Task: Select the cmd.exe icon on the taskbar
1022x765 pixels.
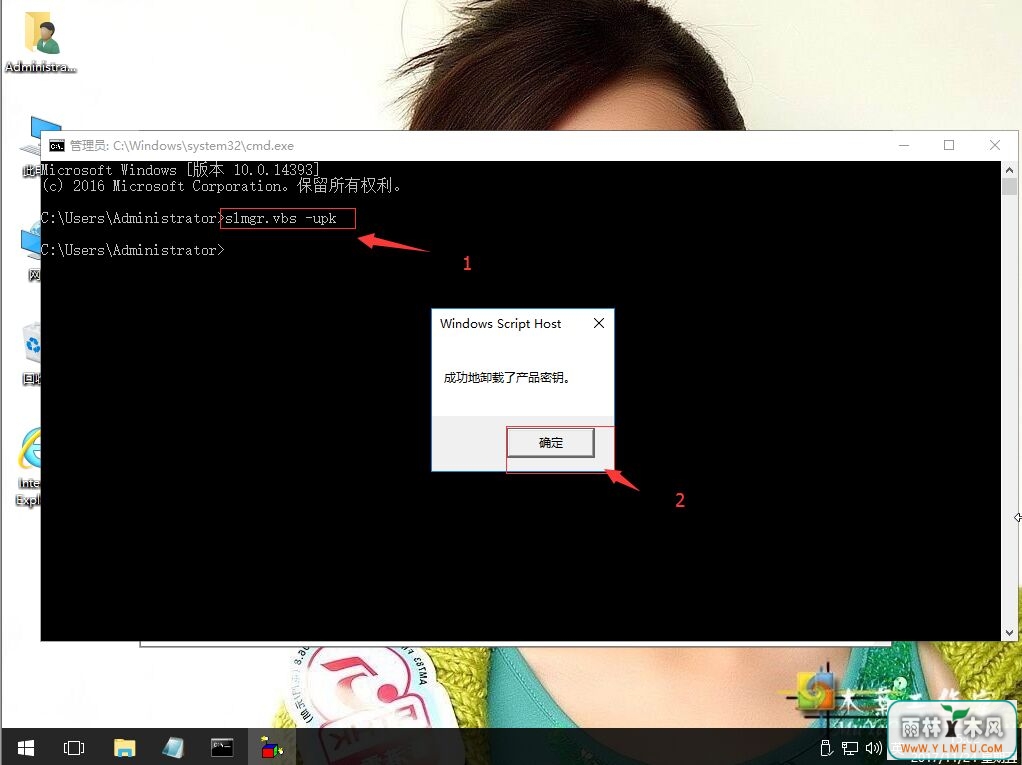Action: (x=222, y=747)
